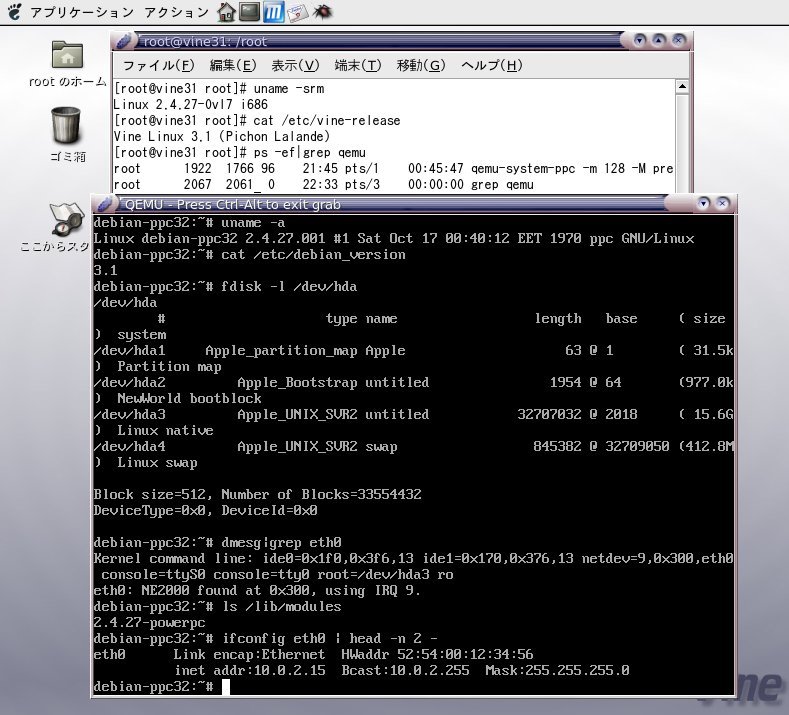Open ヘルプ(H) menu in terminal window

[492, 65]
